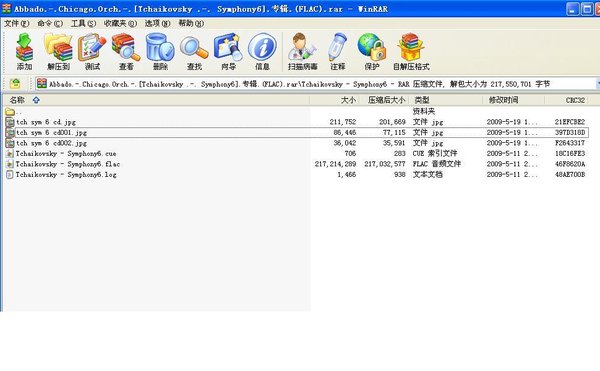The image size is (600, 371).
Task: Expand the address bar dropdown arrow
Action: point(597,83)
